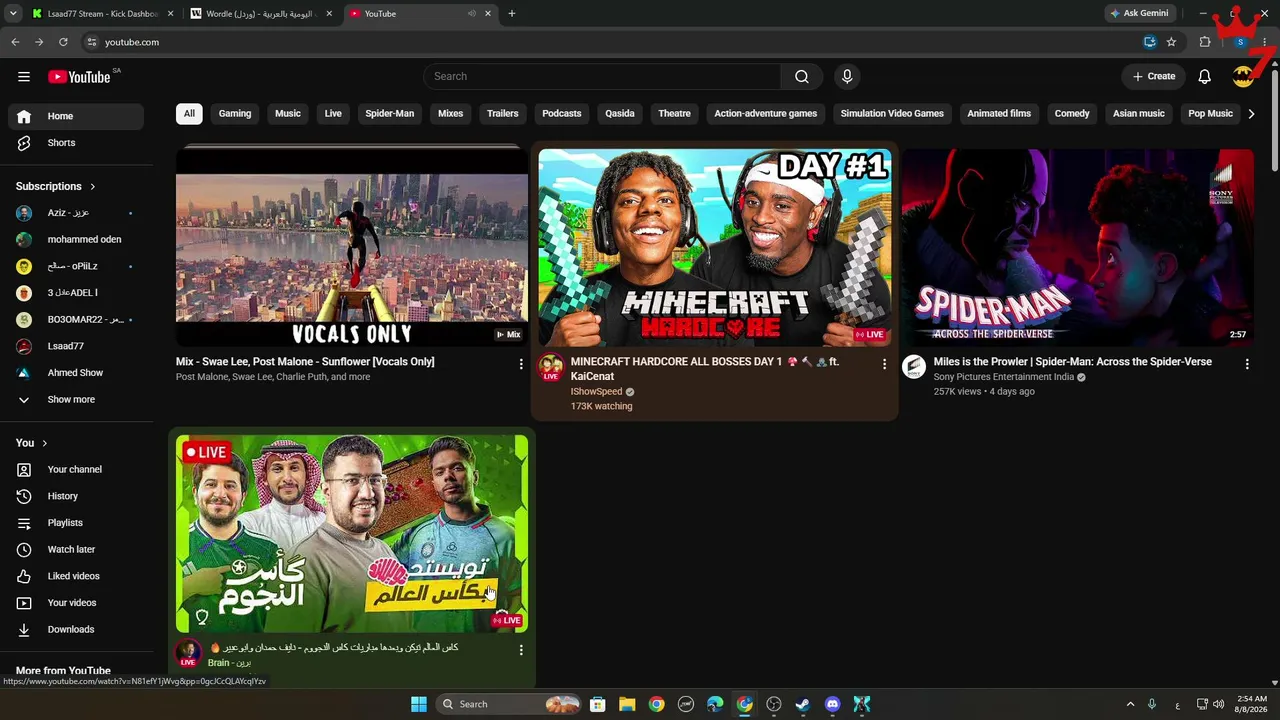Open Shorts in the sidebar
Screen dimensions: 1280x720
click(76, 143)
